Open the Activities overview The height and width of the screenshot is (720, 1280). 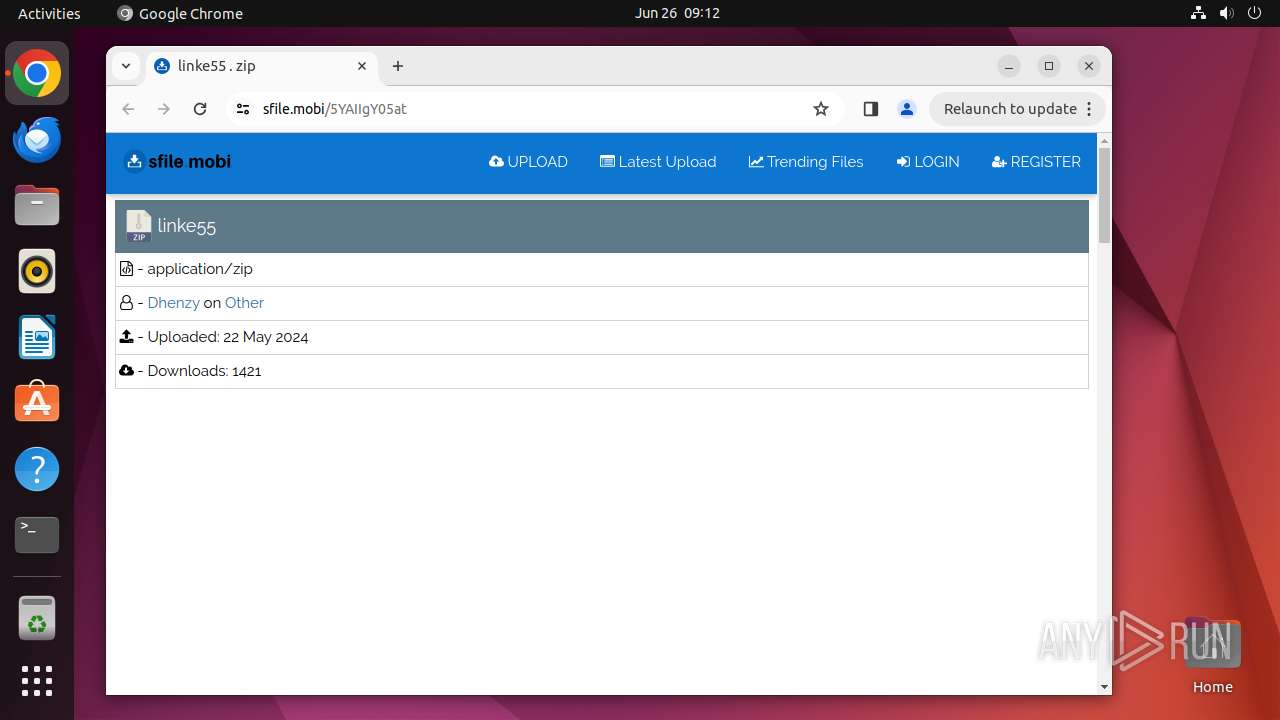tap(49, 13)
